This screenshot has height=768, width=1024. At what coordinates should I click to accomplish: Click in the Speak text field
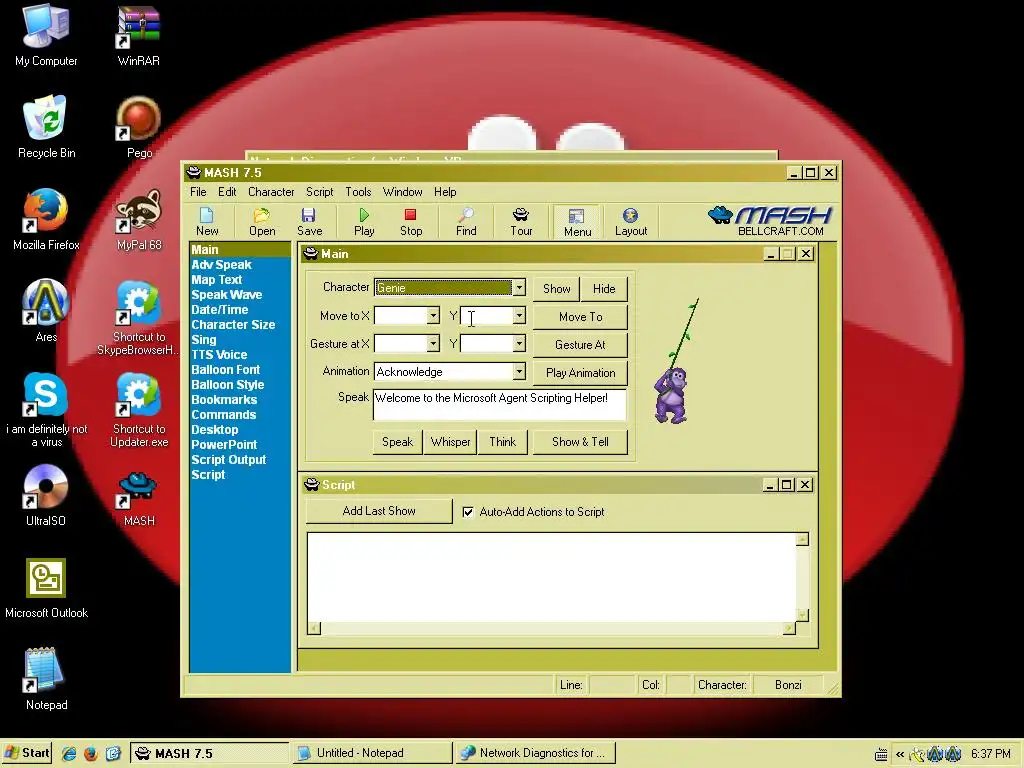(x=500, y=404)
